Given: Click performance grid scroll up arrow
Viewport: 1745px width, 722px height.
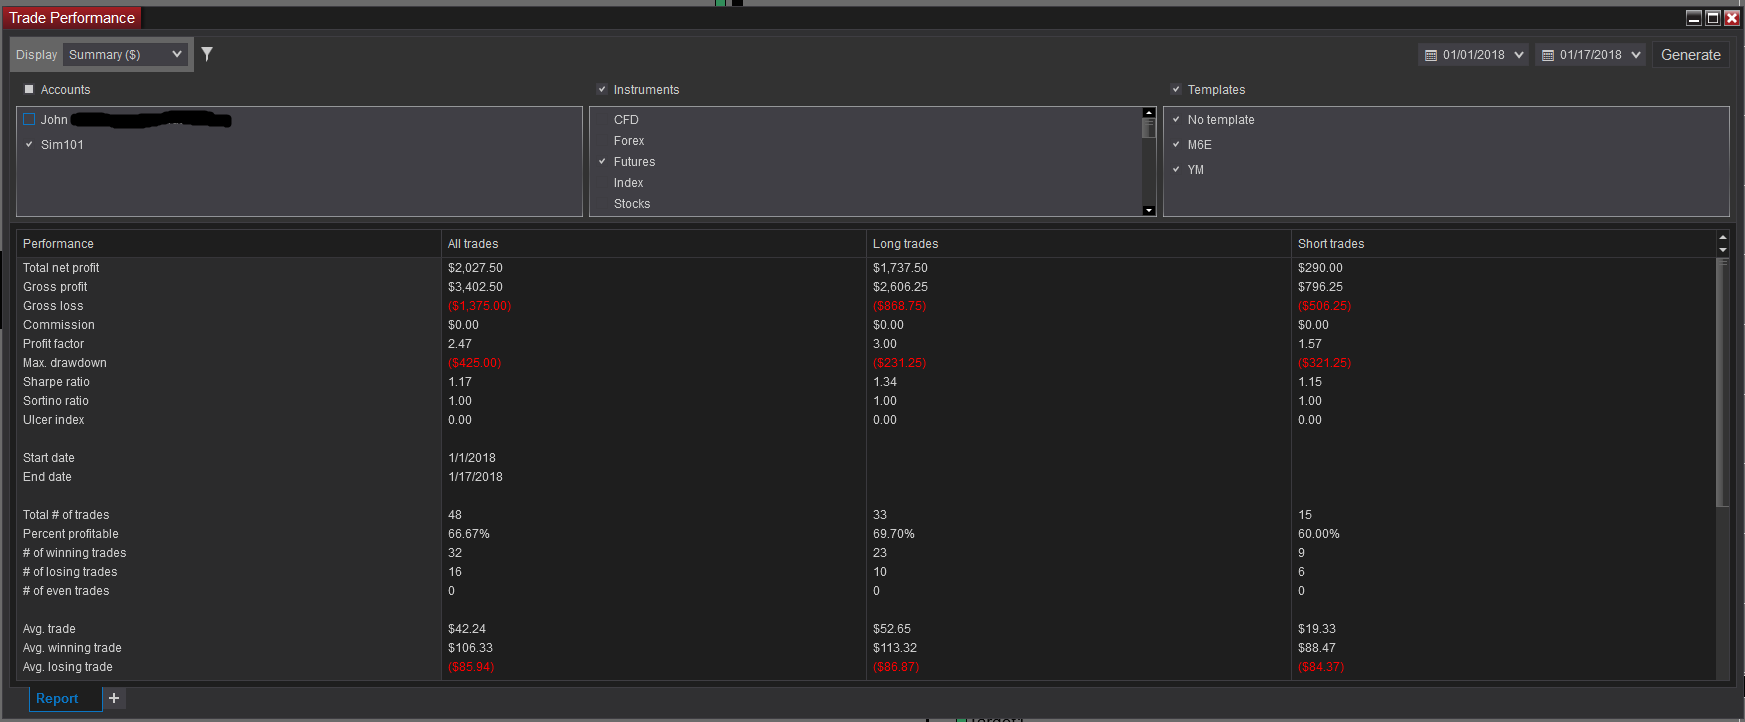Looking at the screenshot, I should pyautogui.click(x=1722, y=238).
